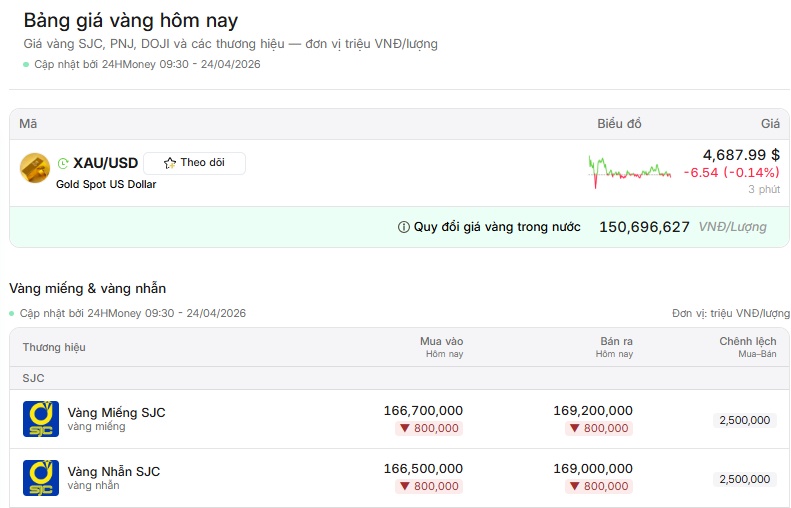
Task: Click the SJC logo for Vàng Miếng SJC
Action: [41, 419]
